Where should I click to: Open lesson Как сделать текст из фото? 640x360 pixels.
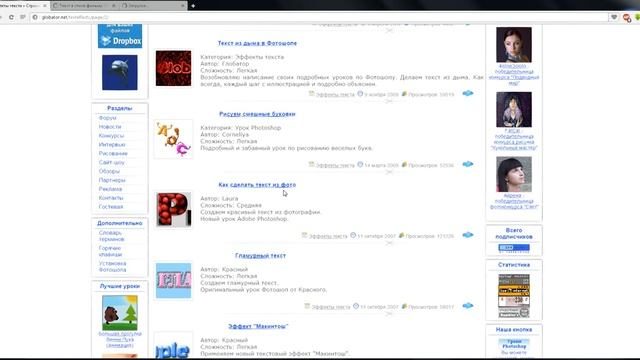point(257,184)
